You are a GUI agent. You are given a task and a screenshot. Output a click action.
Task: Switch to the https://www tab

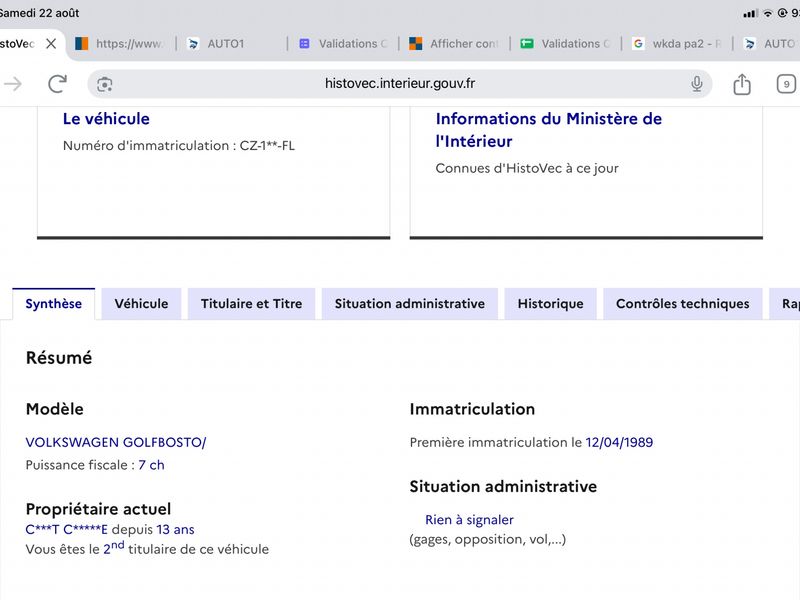(121, 44)
